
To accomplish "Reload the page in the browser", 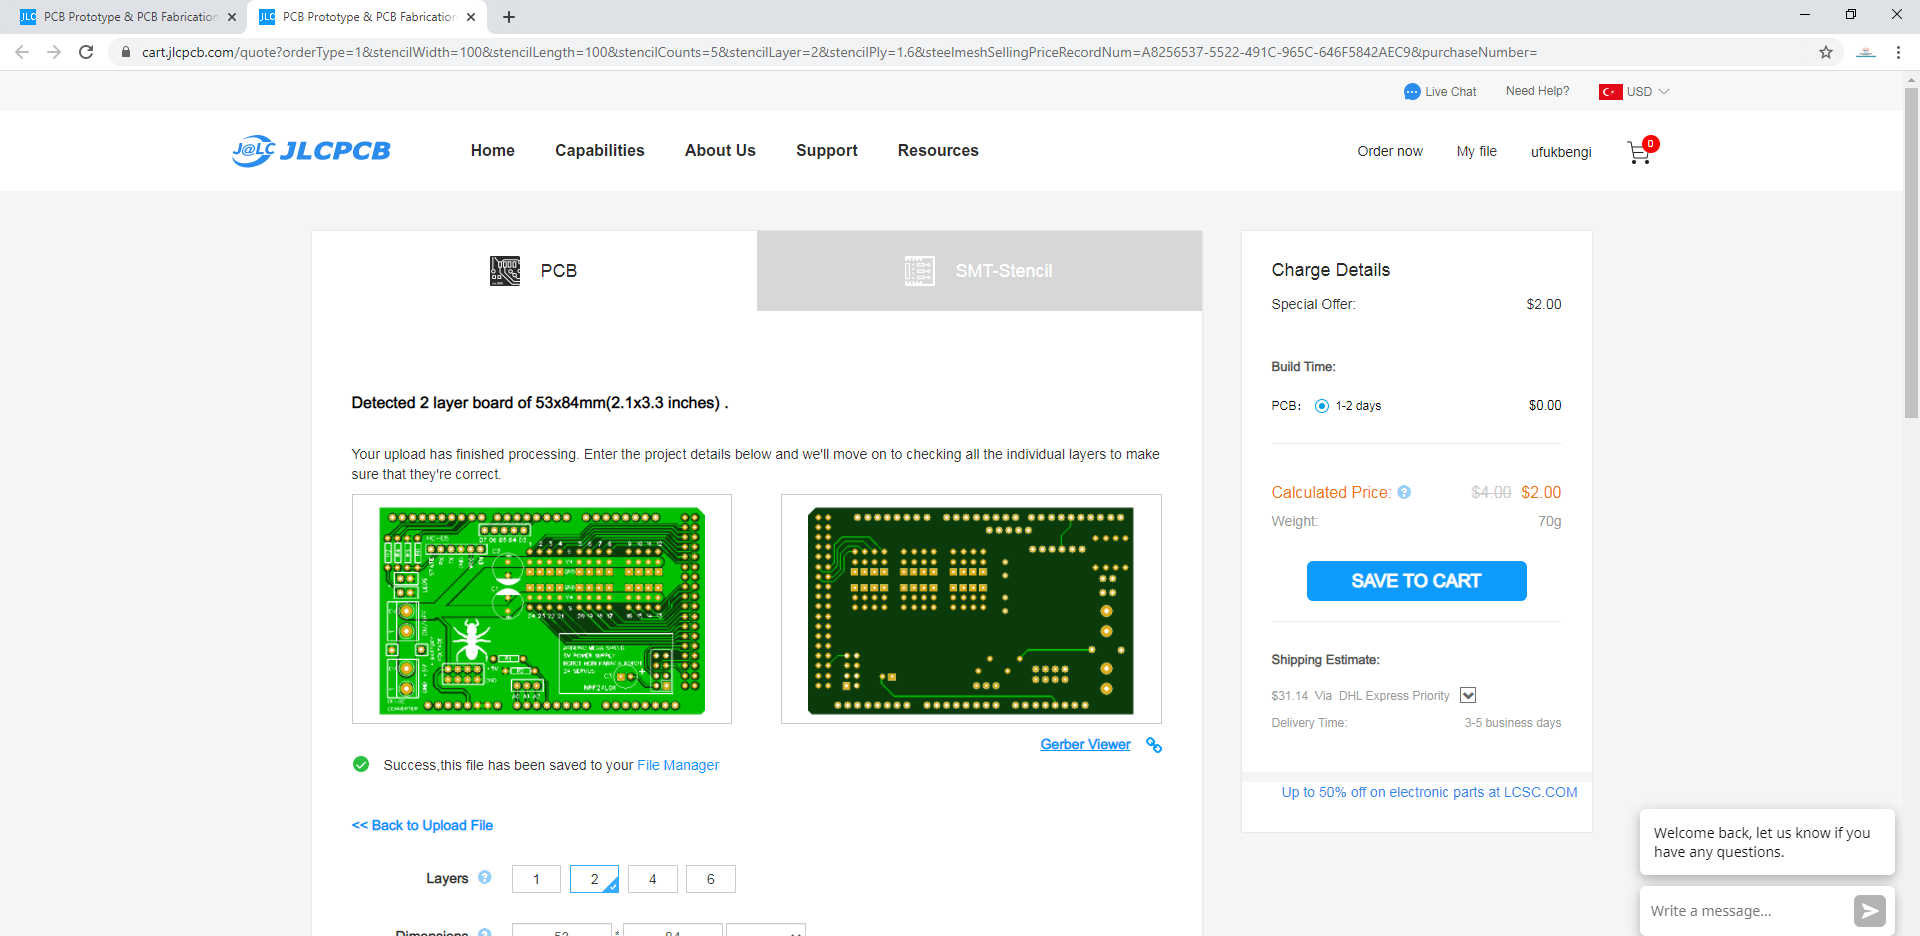I will click(86, 52).
